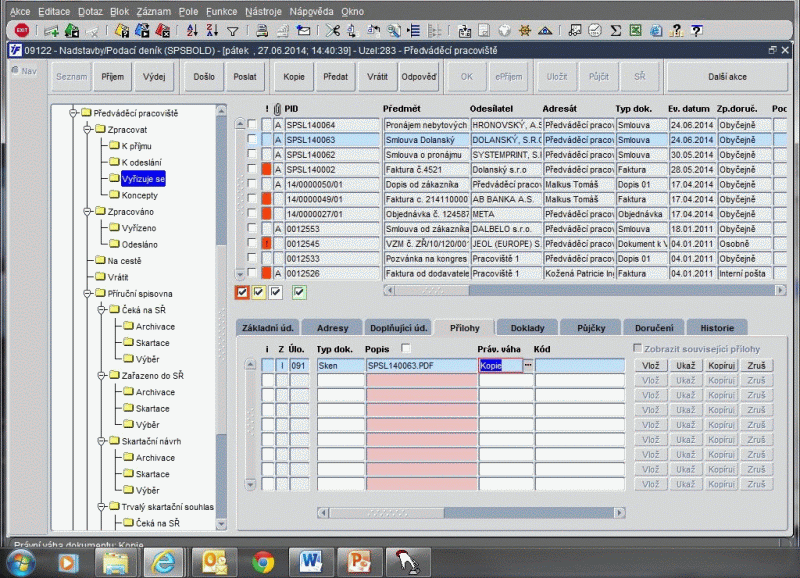Collapse the Předváděcí pracoviště tree node
Image resolution: width=800 pixels, height=578 pixels.
coord(73,113)
